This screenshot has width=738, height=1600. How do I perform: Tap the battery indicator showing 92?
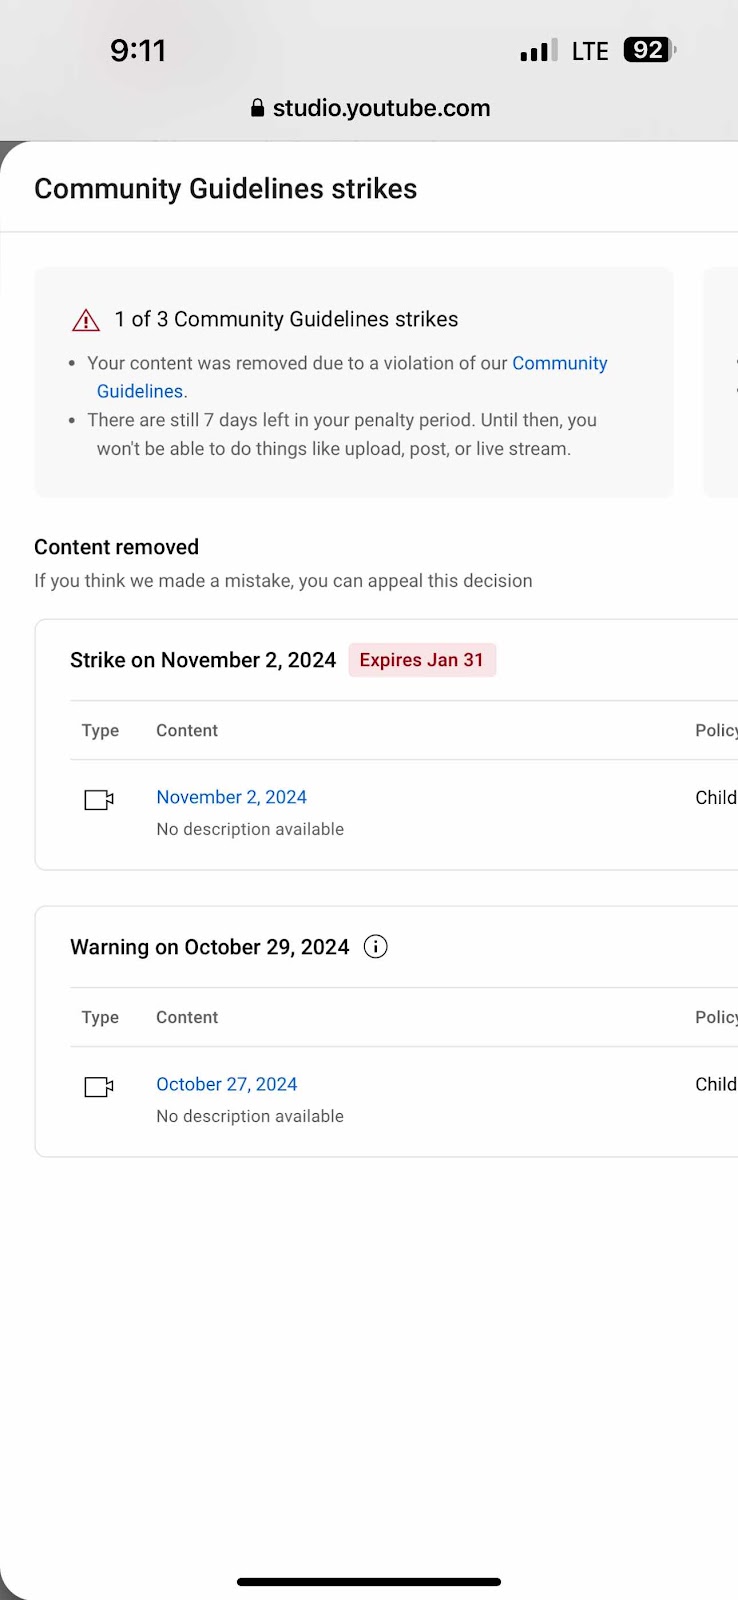(x=649, y=50)
